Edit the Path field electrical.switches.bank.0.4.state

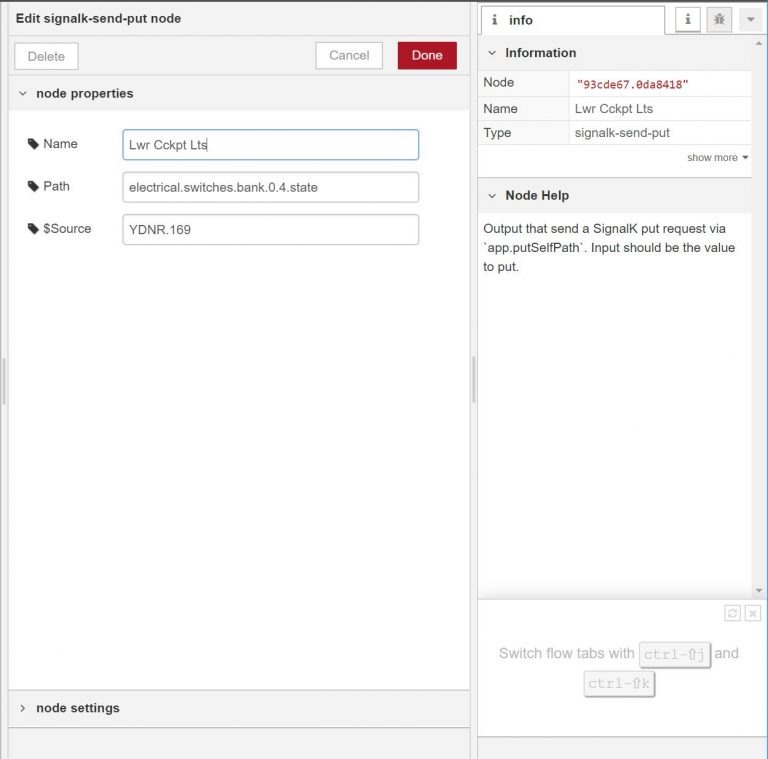click(x=270, y=187)
